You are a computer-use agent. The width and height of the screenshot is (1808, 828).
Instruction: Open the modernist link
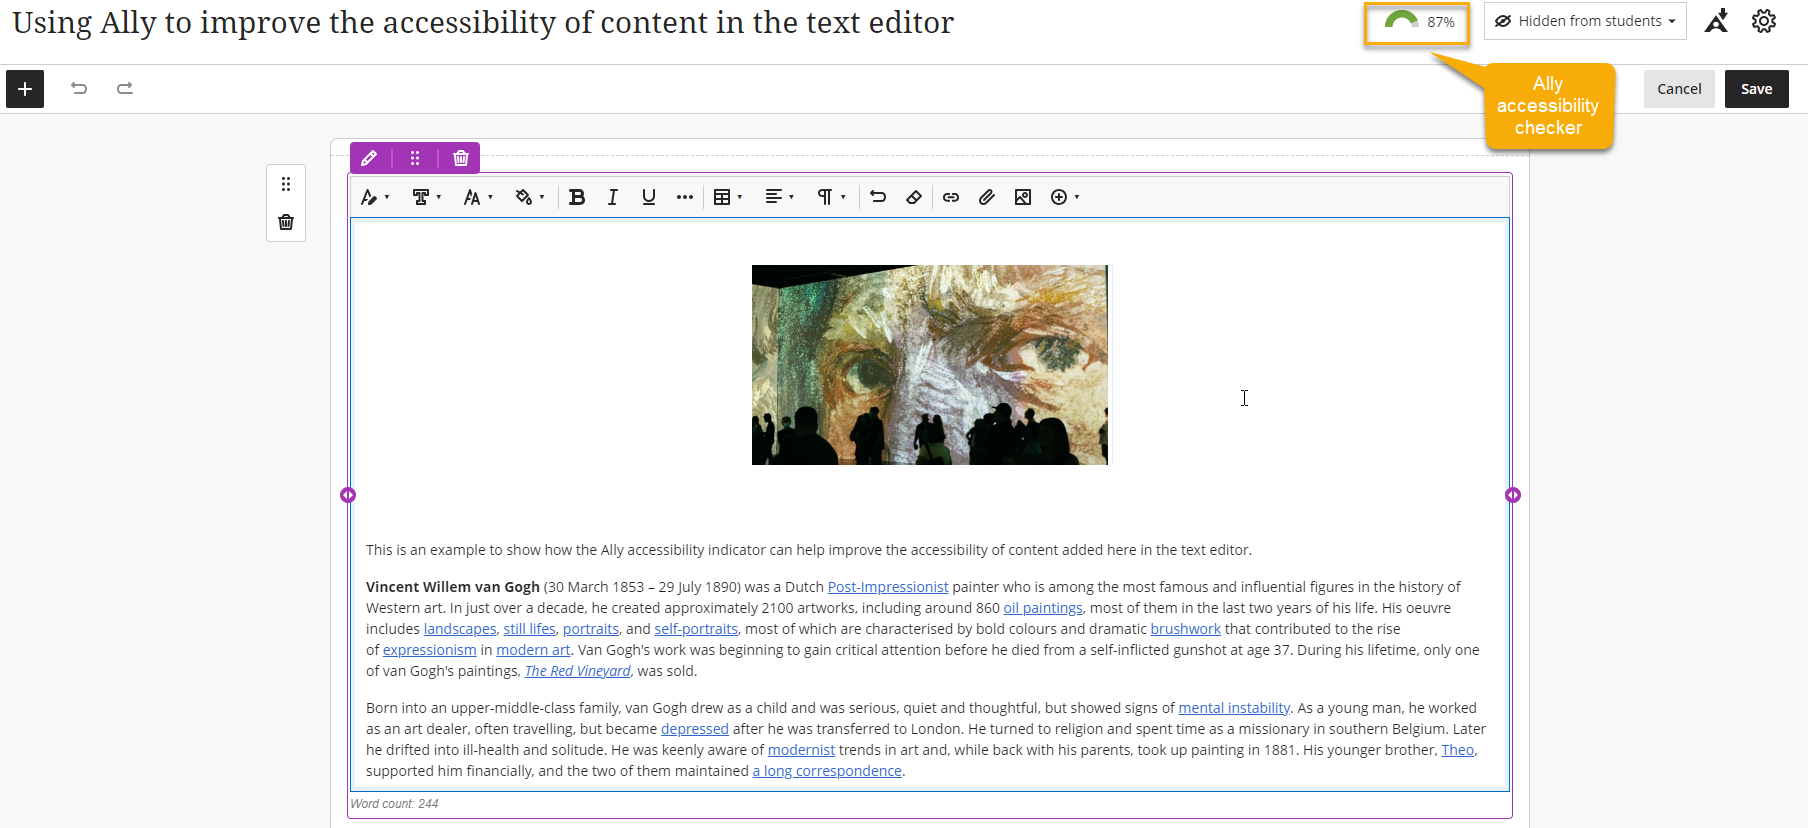coord(801,750)
